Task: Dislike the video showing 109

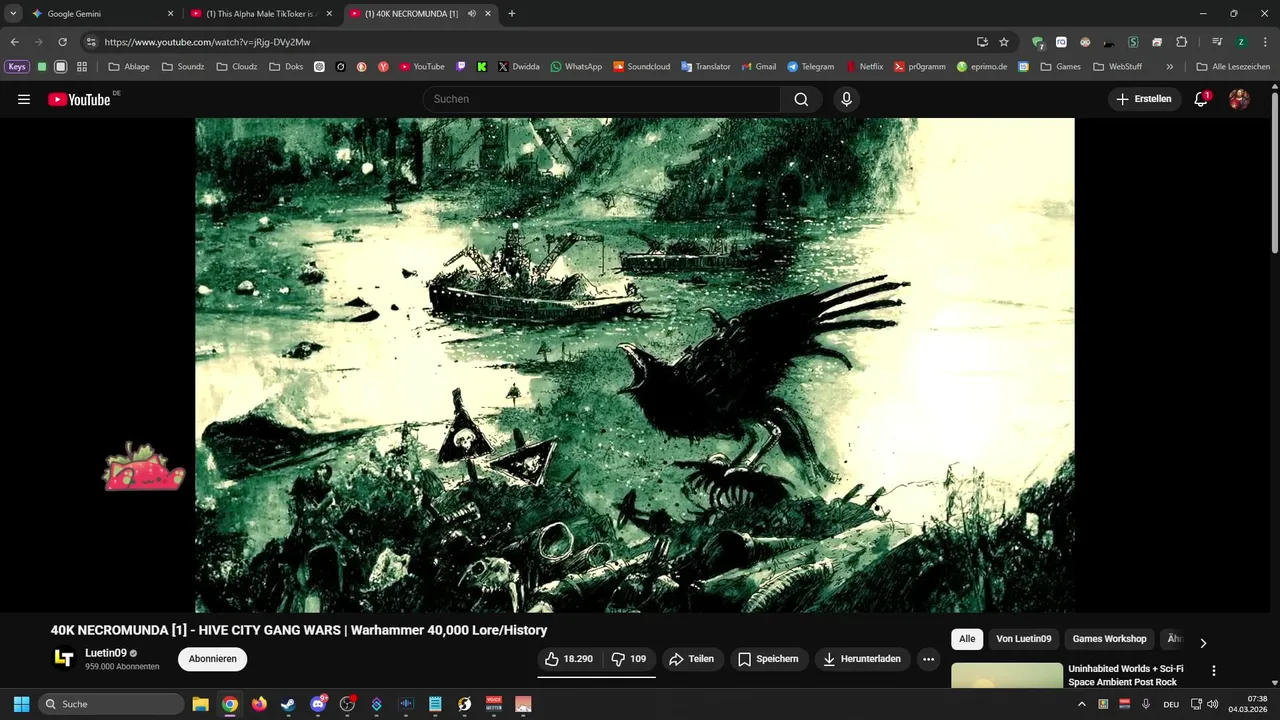Action: pos(629,659)
